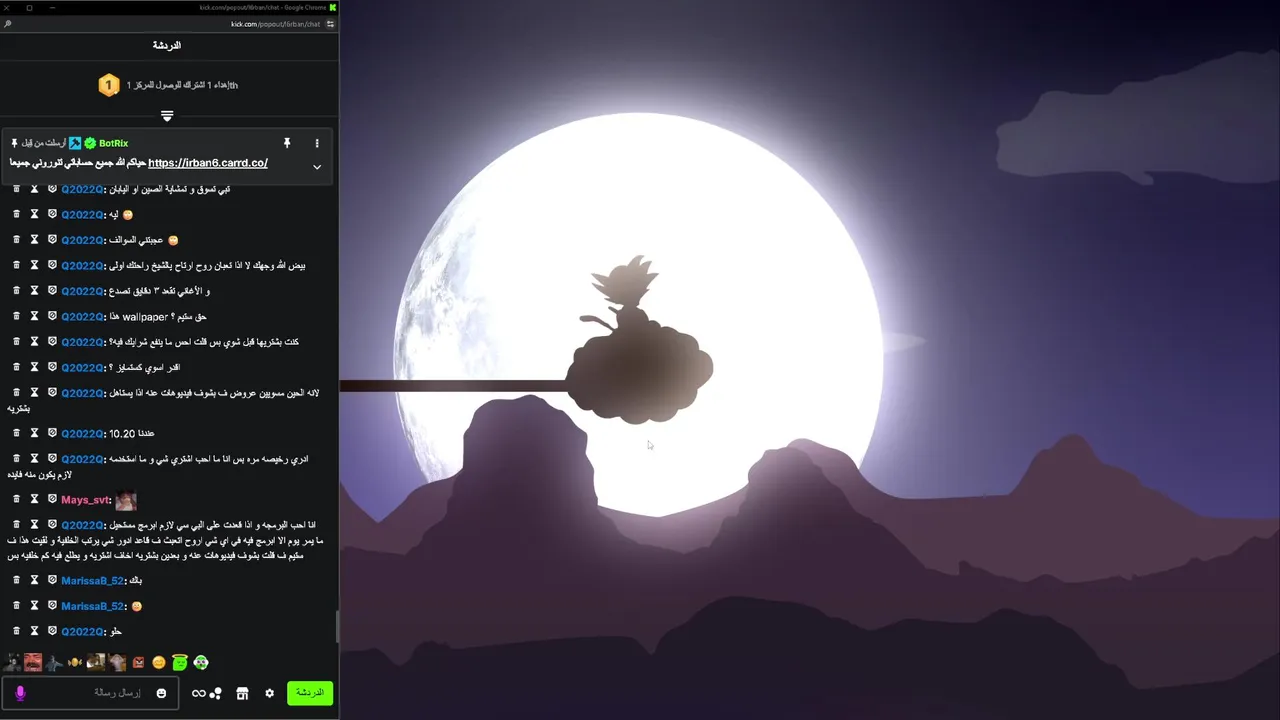Activate the purple microphone voice icon
This screenshot has width=1280, height=720.
20,693
